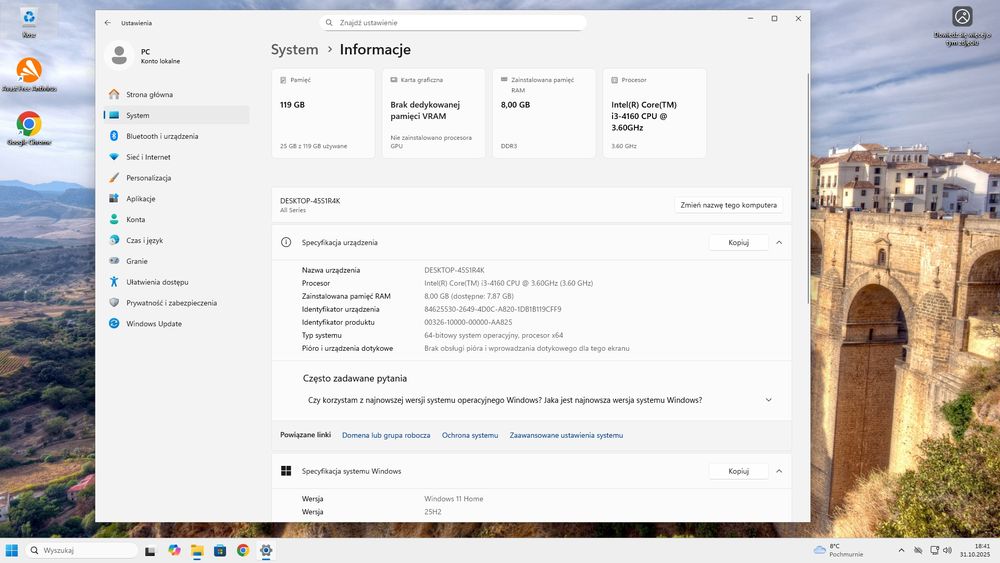This screenshot has height=563, width=1000.
Task: Select the System sidebar icon
Action: pos(114,115)
